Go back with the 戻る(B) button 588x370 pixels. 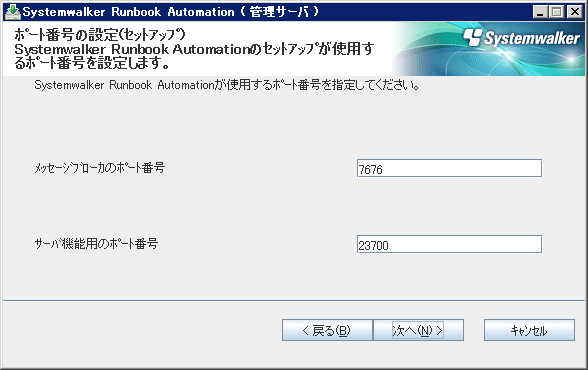point(327,330)
